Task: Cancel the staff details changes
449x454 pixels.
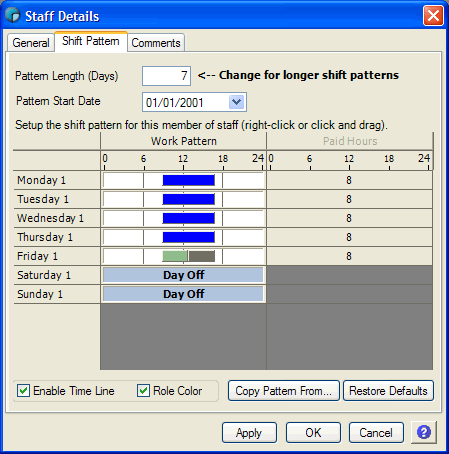Action: (x=376, y=433)
